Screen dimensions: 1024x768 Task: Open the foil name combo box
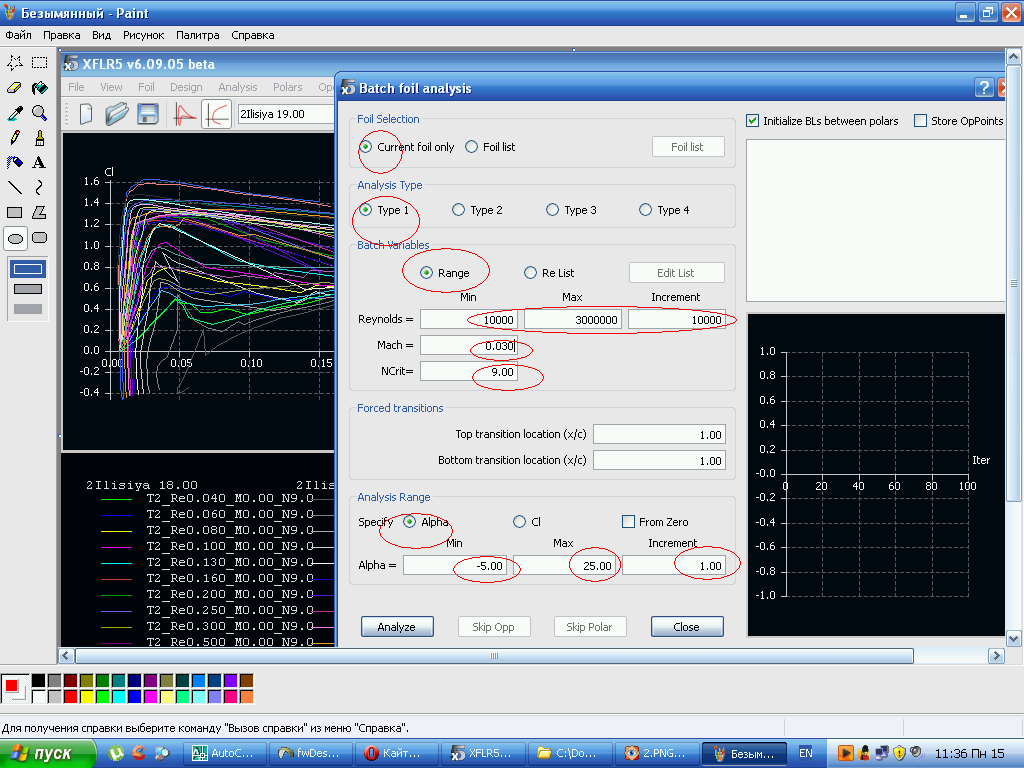click(x=285, y=114)
